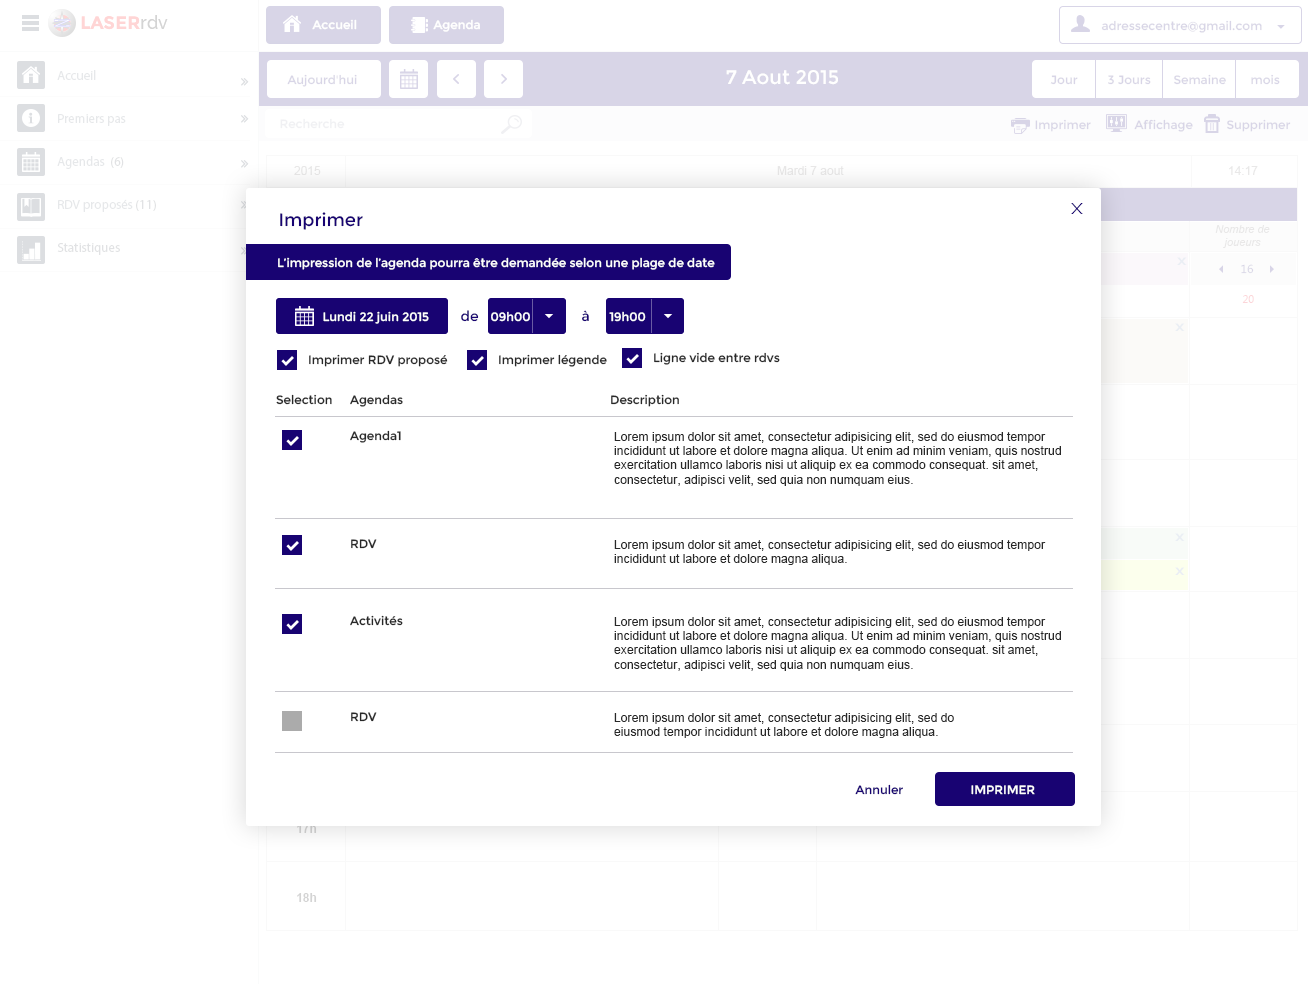Image resolution: width=1308 pixels, height=984 pixels.
Task: Close the Imprimer dialog with the X
Action: [x=1077, y=208]
